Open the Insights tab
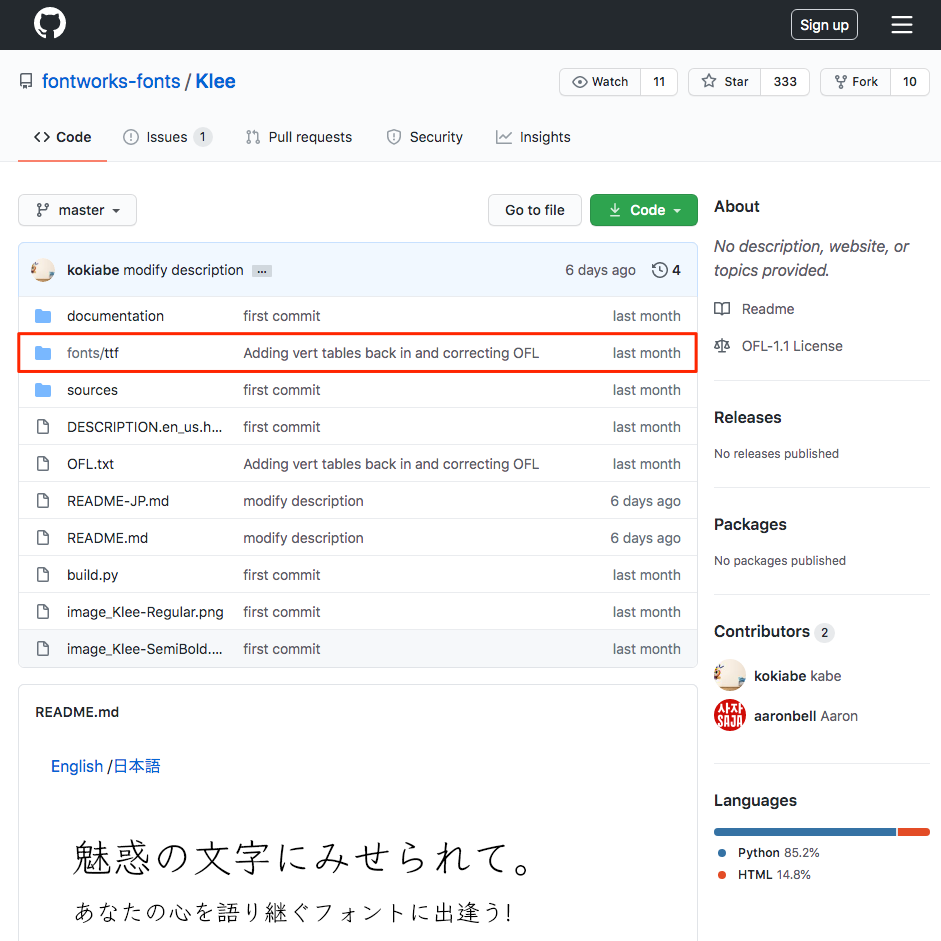This screenshot has height=941, width=941. tap(533, 137)
